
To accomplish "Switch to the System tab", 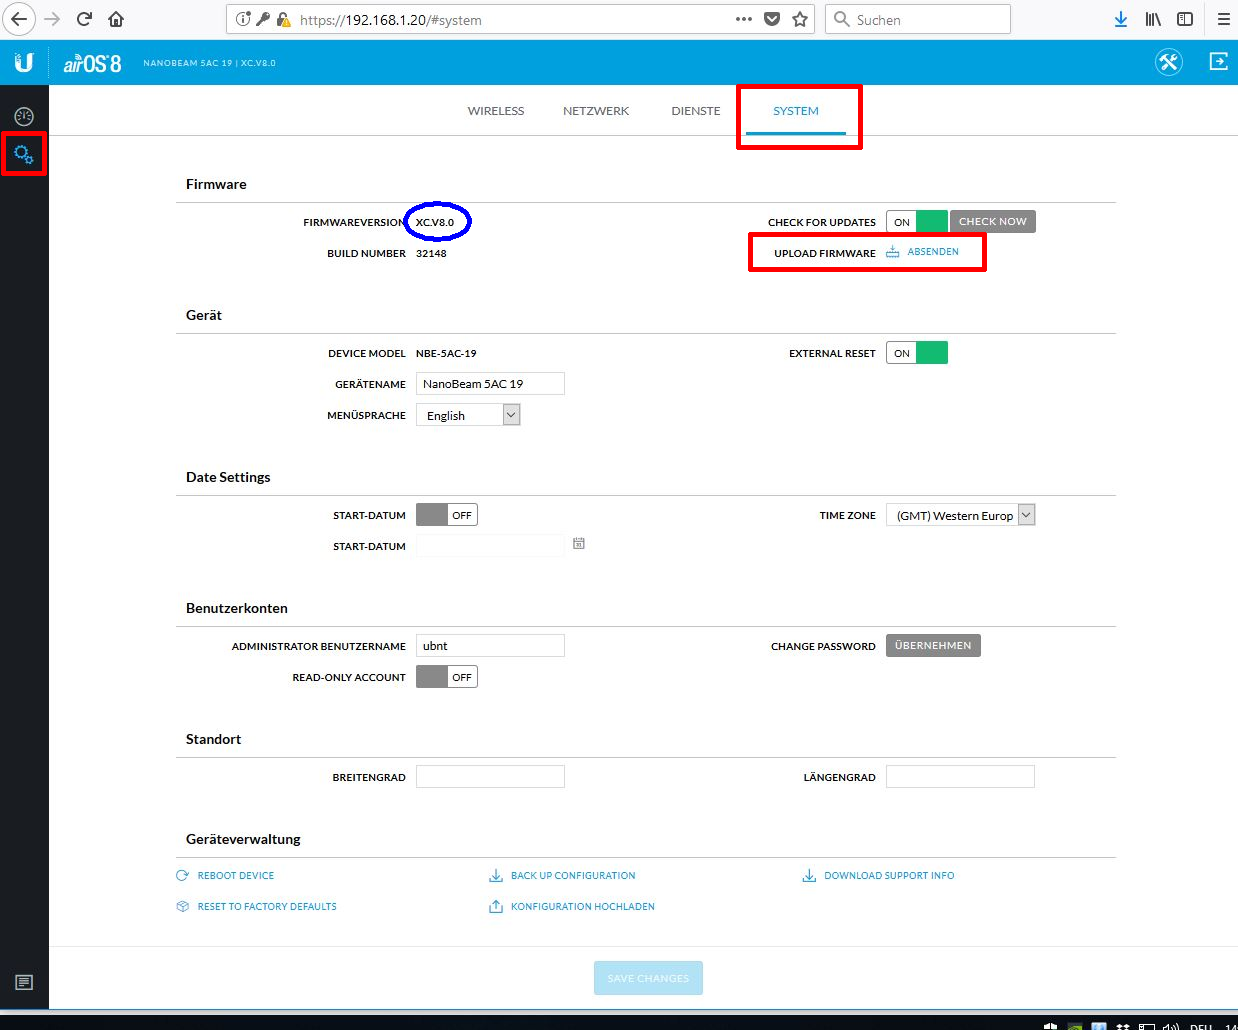I will [796, 111].
